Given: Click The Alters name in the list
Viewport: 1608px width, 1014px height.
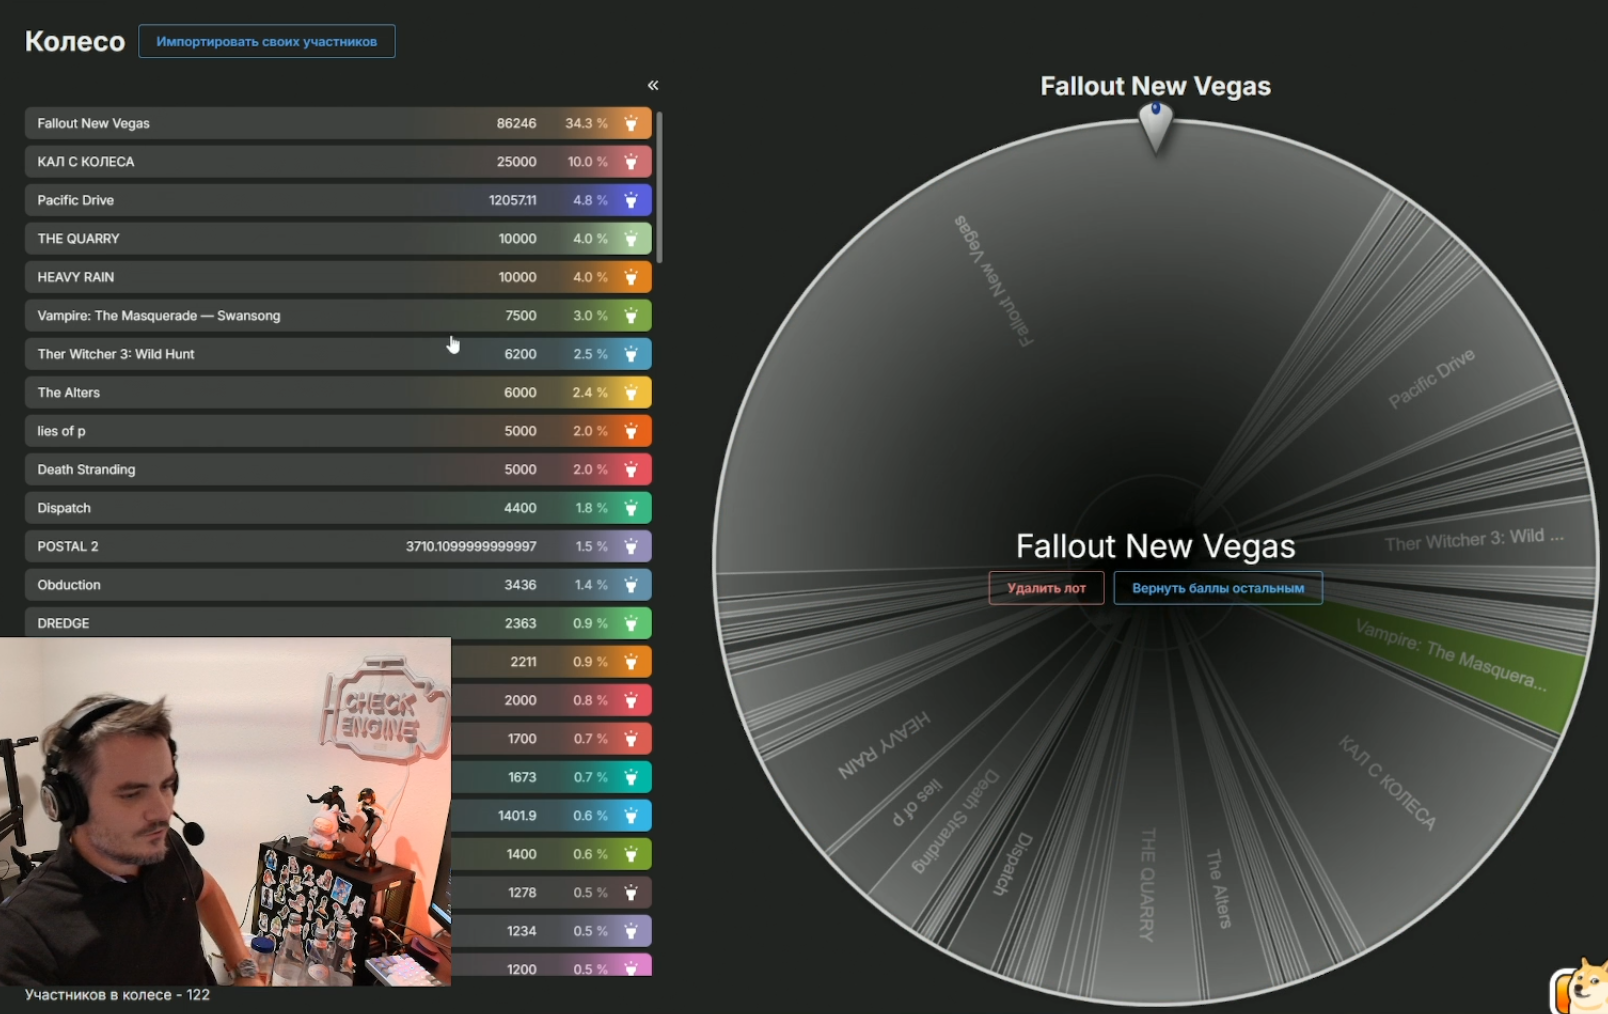Looking at the screenshot, I should [x=68, y=393].
